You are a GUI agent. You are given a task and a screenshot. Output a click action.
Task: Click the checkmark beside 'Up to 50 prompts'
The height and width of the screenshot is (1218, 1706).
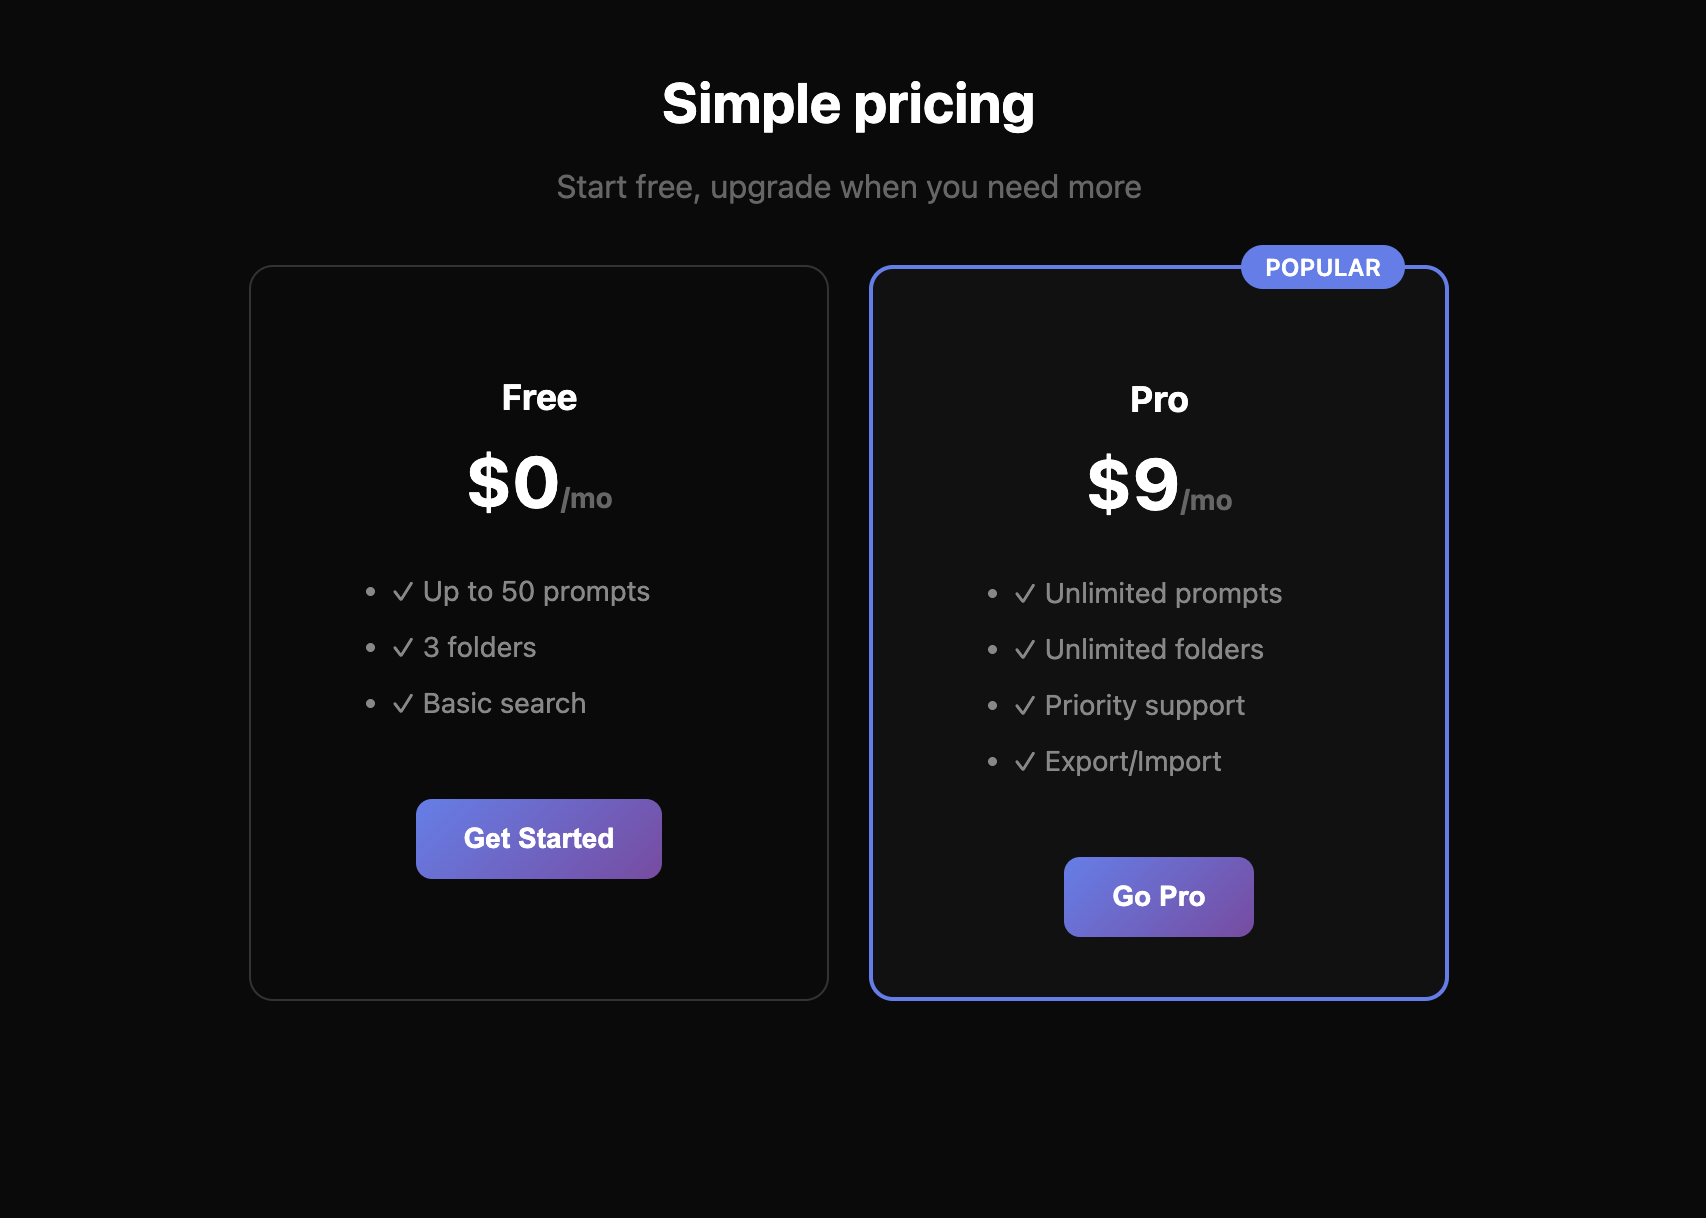403,591
